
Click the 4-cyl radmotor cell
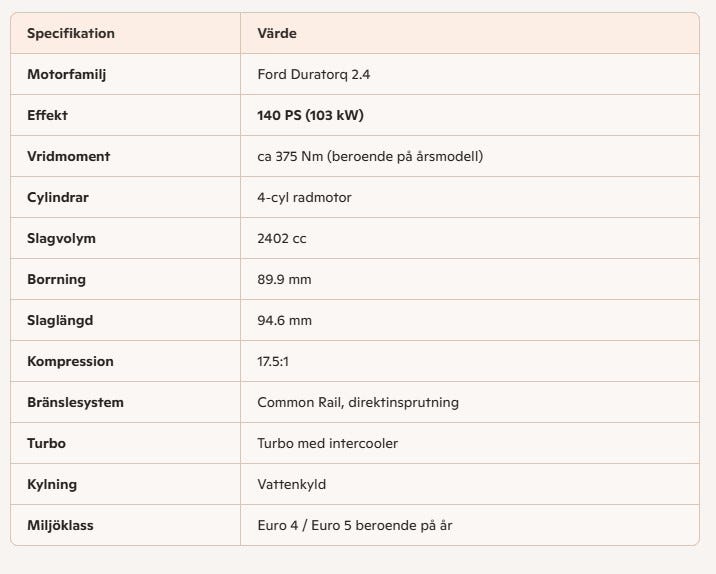click(x=304, y=197)
